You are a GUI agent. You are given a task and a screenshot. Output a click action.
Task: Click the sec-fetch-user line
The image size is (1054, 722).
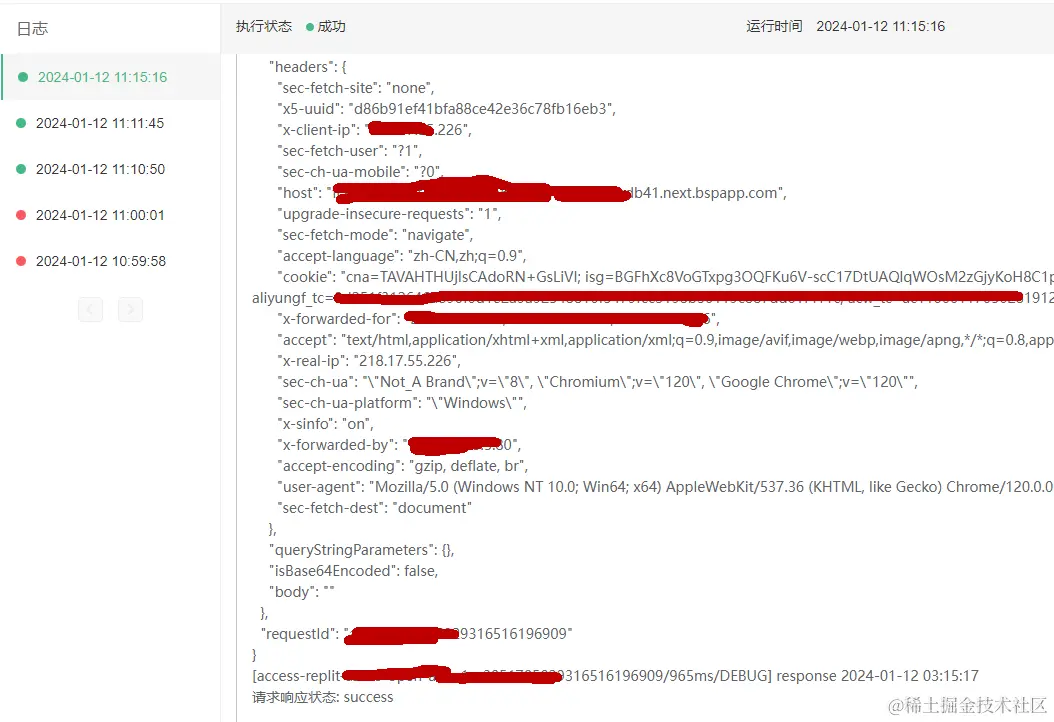tap(350, 151)
